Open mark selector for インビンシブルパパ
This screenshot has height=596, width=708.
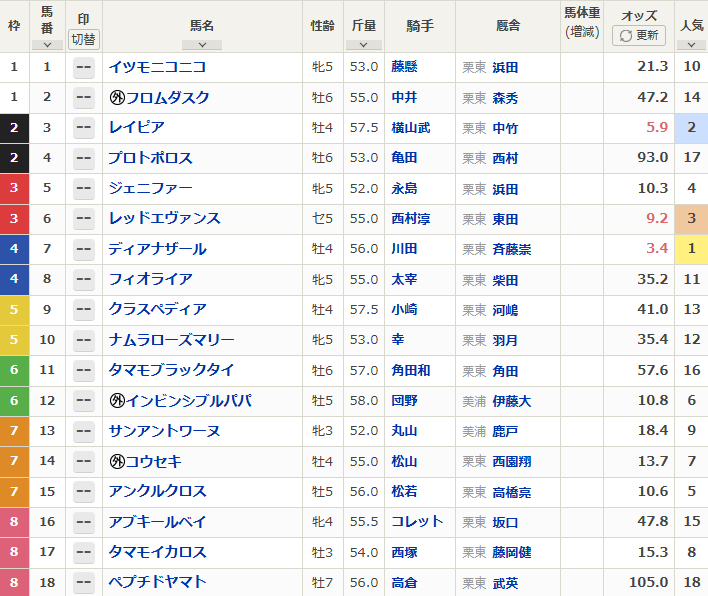point(84,400)
